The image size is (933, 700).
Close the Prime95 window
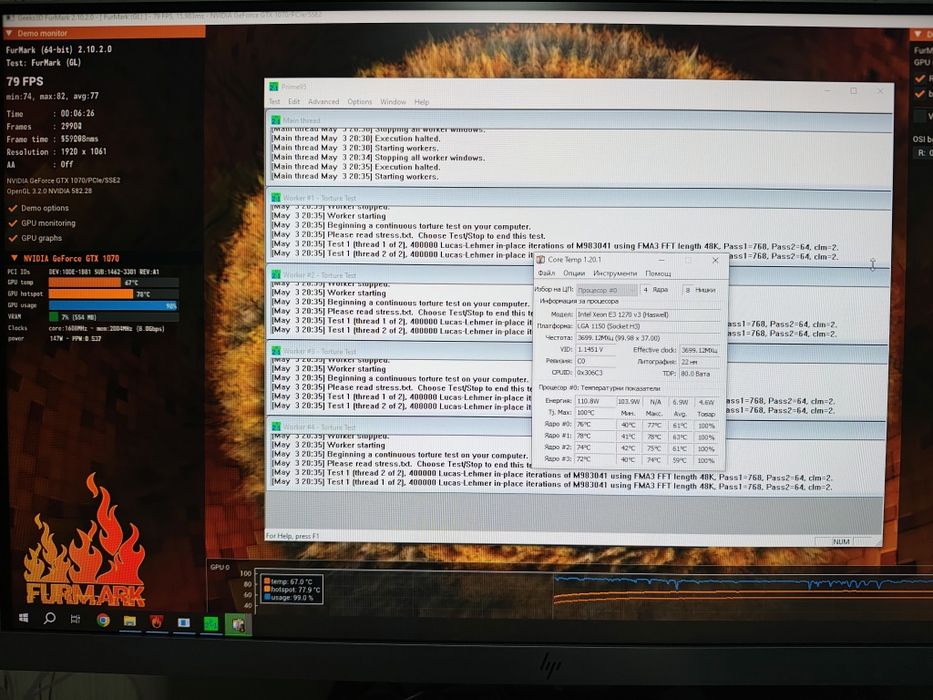(x=880, y=91)
